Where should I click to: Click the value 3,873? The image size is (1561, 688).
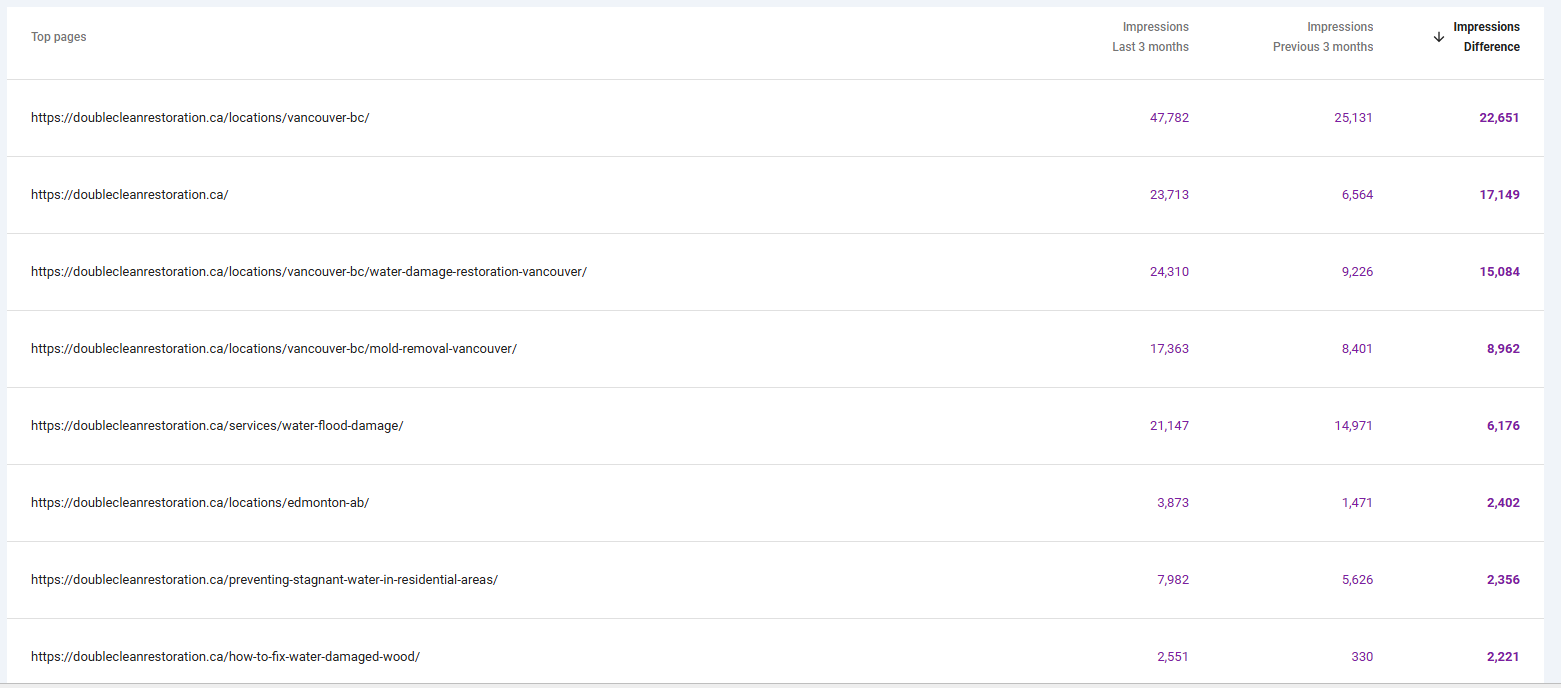[x=1173, y=503]
